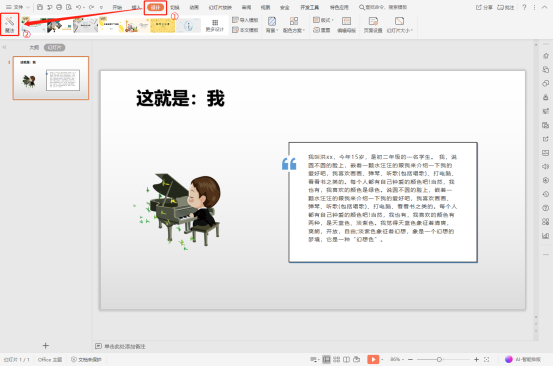Switch to Slide Sorter view icon

[336, 359]
